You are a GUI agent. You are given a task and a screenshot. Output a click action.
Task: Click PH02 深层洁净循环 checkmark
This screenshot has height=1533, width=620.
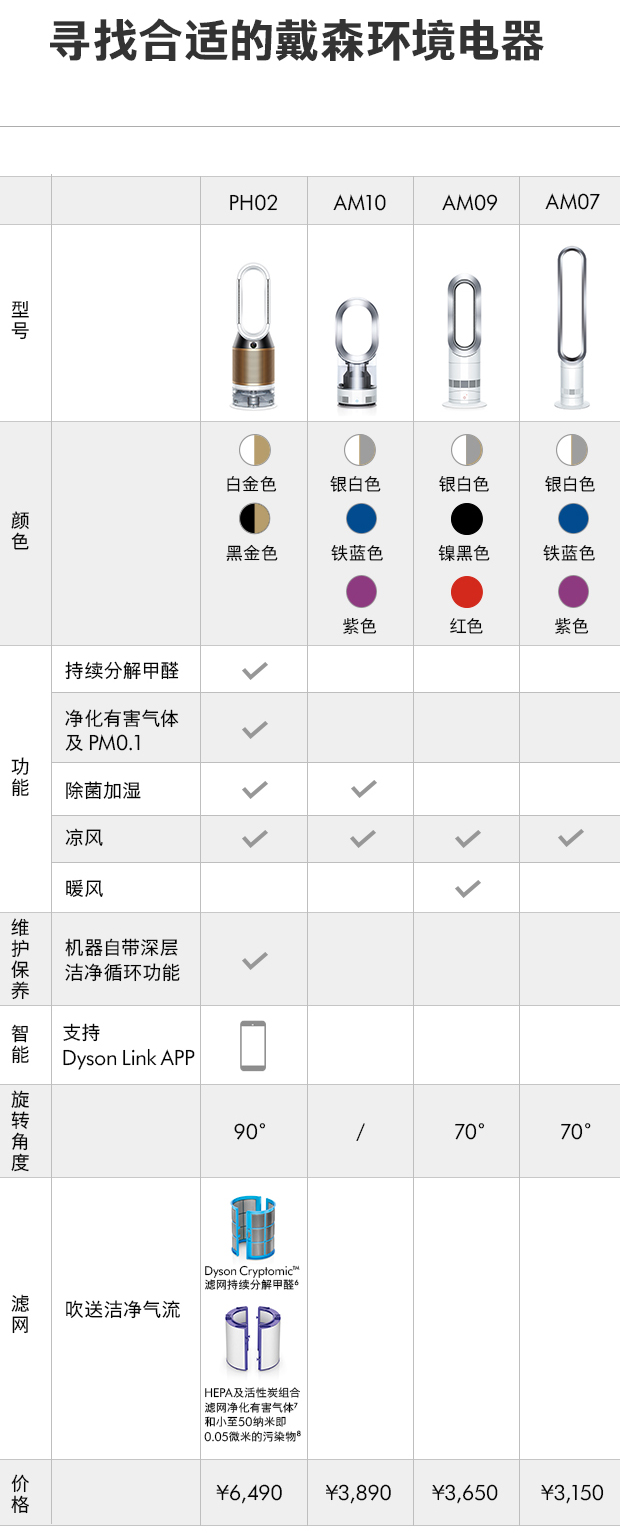[x=255, y=960]
